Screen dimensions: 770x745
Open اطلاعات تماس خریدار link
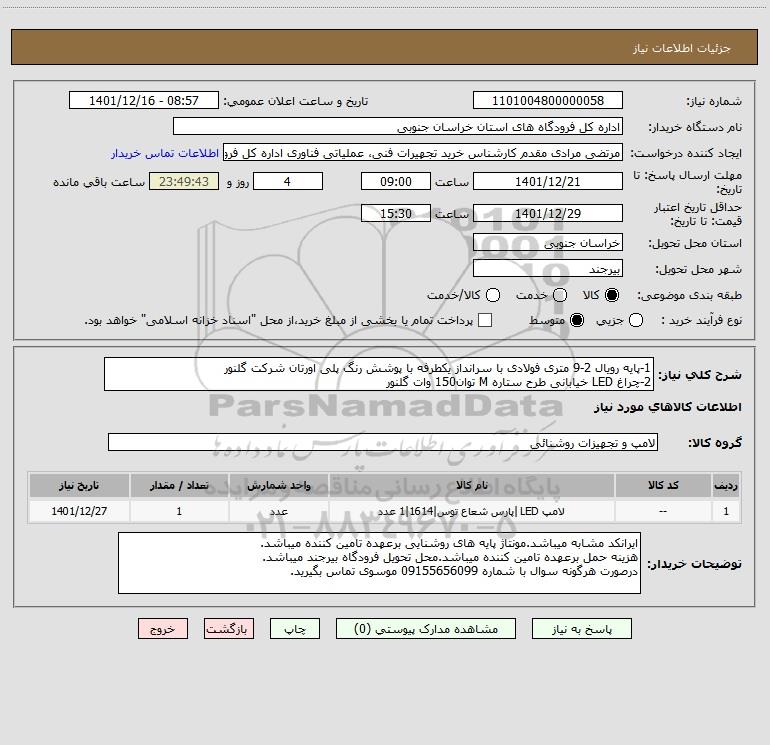[165, 153]
